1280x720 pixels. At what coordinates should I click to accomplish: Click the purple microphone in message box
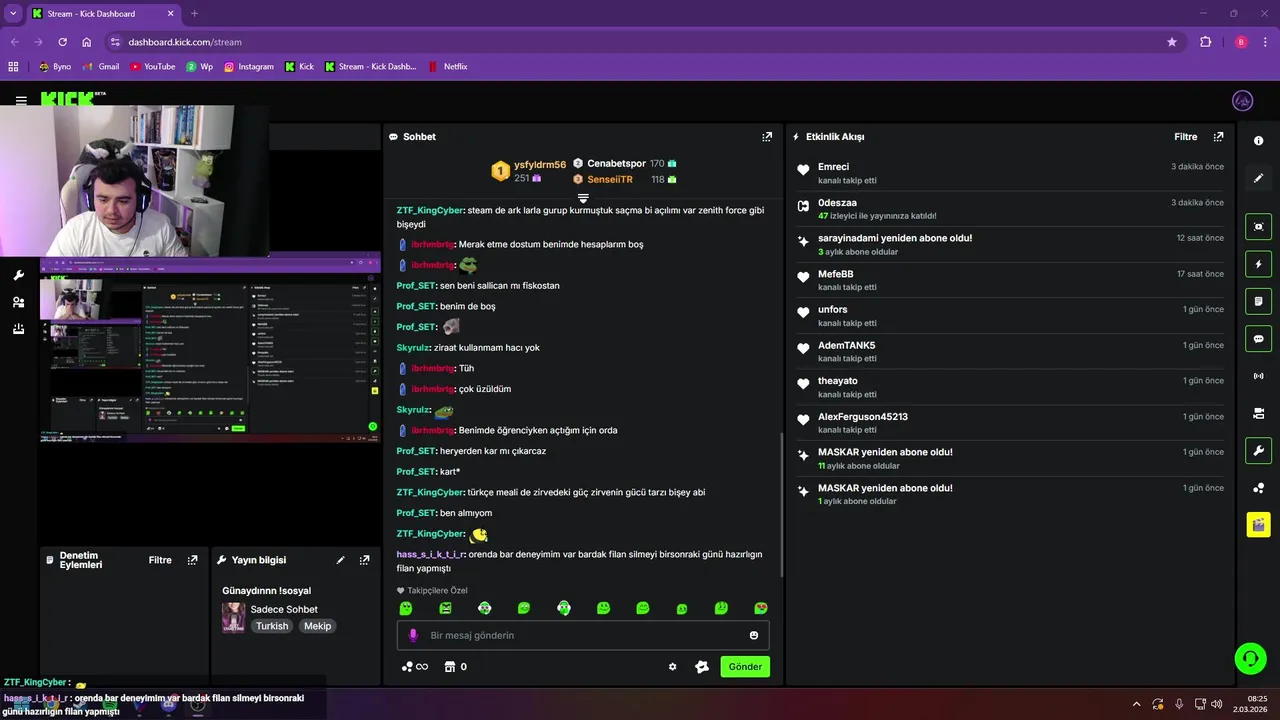(413, 635)
